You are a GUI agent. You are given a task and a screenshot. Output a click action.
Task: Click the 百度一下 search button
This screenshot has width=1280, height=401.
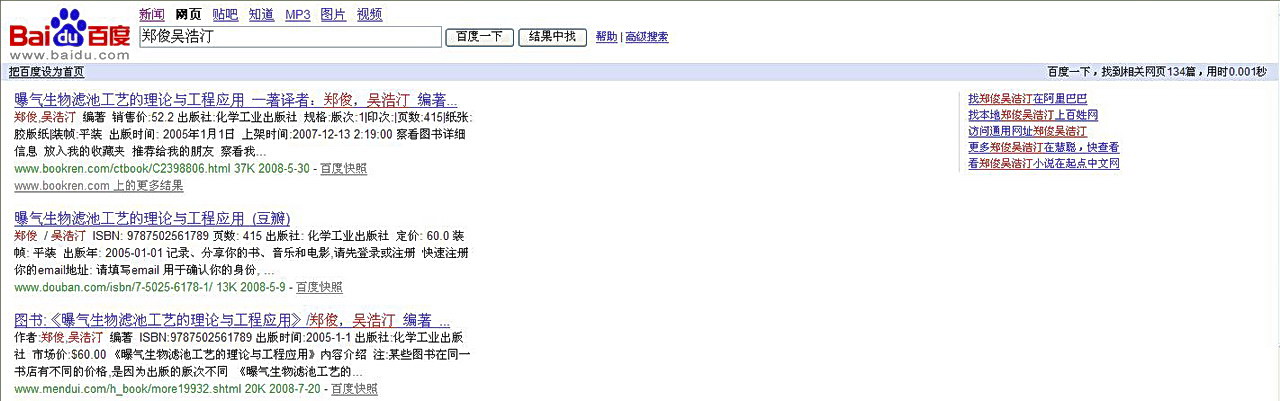coord(480,37)
